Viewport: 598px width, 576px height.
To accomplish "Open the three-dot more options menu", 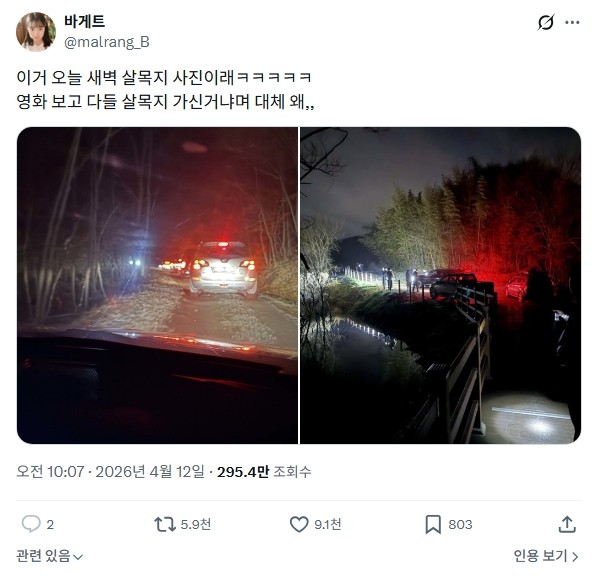I will 572,23.
